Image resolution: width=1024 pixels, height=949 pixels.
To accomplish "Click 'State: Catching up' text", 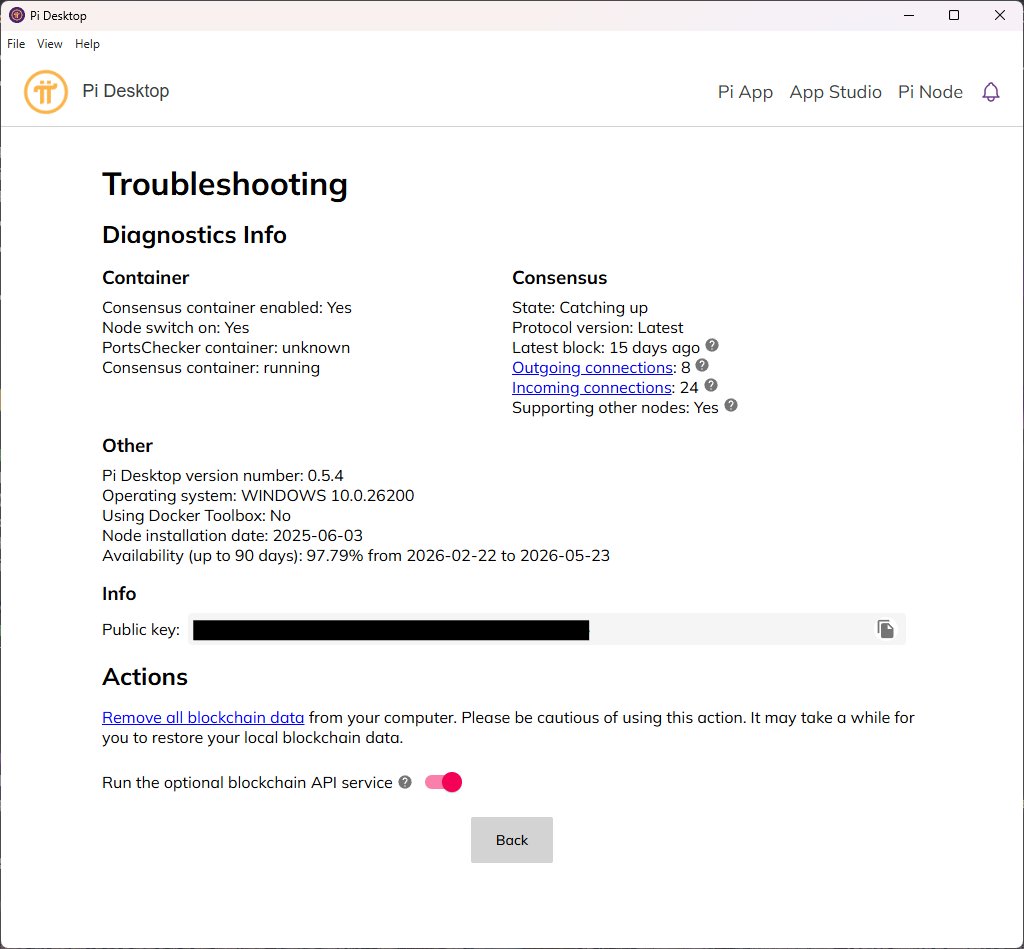I will coord(580,308).
